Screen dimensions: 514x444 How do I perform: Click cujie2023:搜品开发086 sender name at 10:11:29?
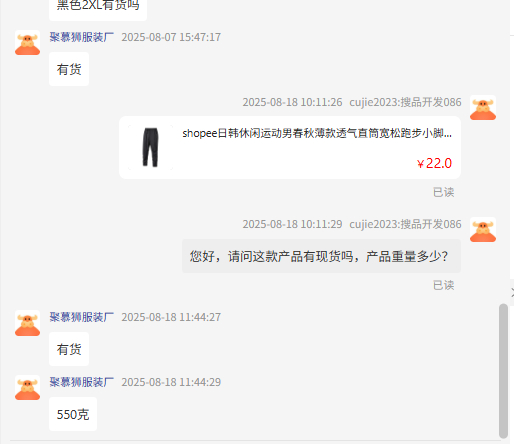point(405,224)
